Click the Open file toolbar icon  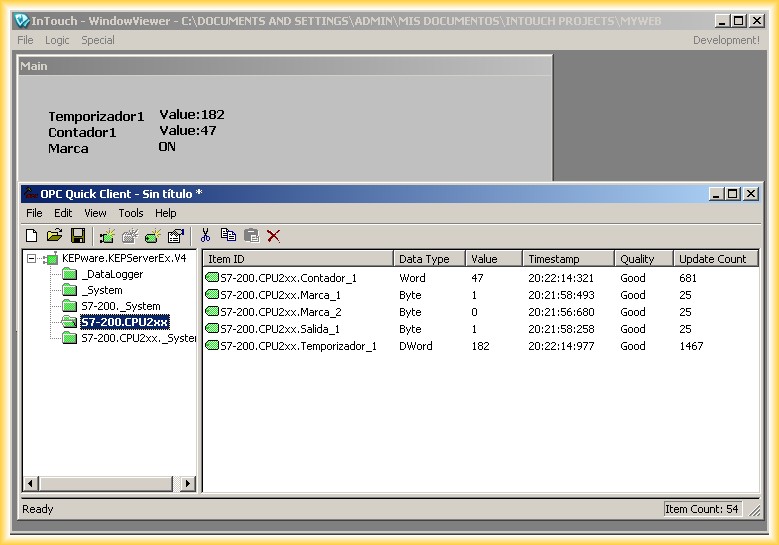55,236
